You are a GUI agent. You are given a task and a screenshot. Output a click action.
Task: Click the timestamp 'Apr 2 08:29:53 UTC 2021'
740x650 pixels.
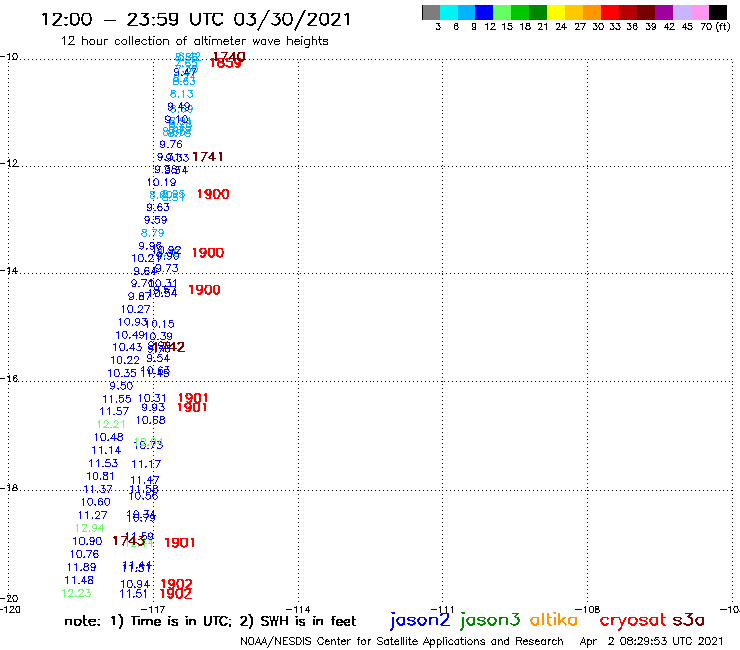[x=651, y=641]
